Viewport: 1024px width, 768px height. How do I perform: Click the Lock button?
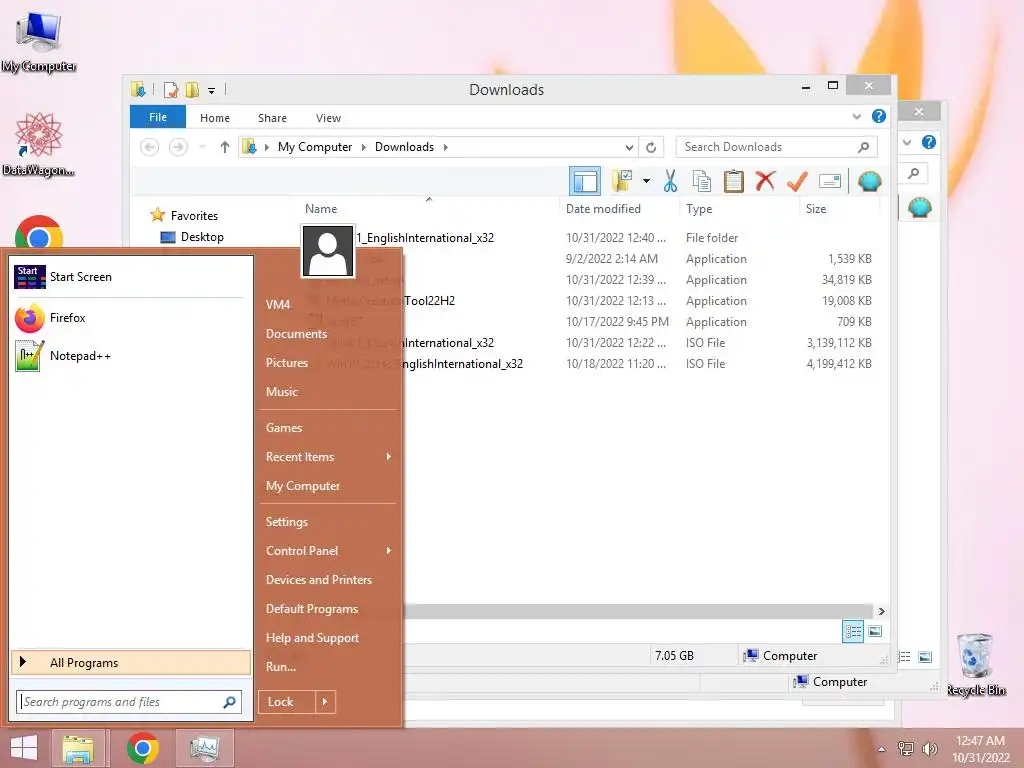click(287, 702)
